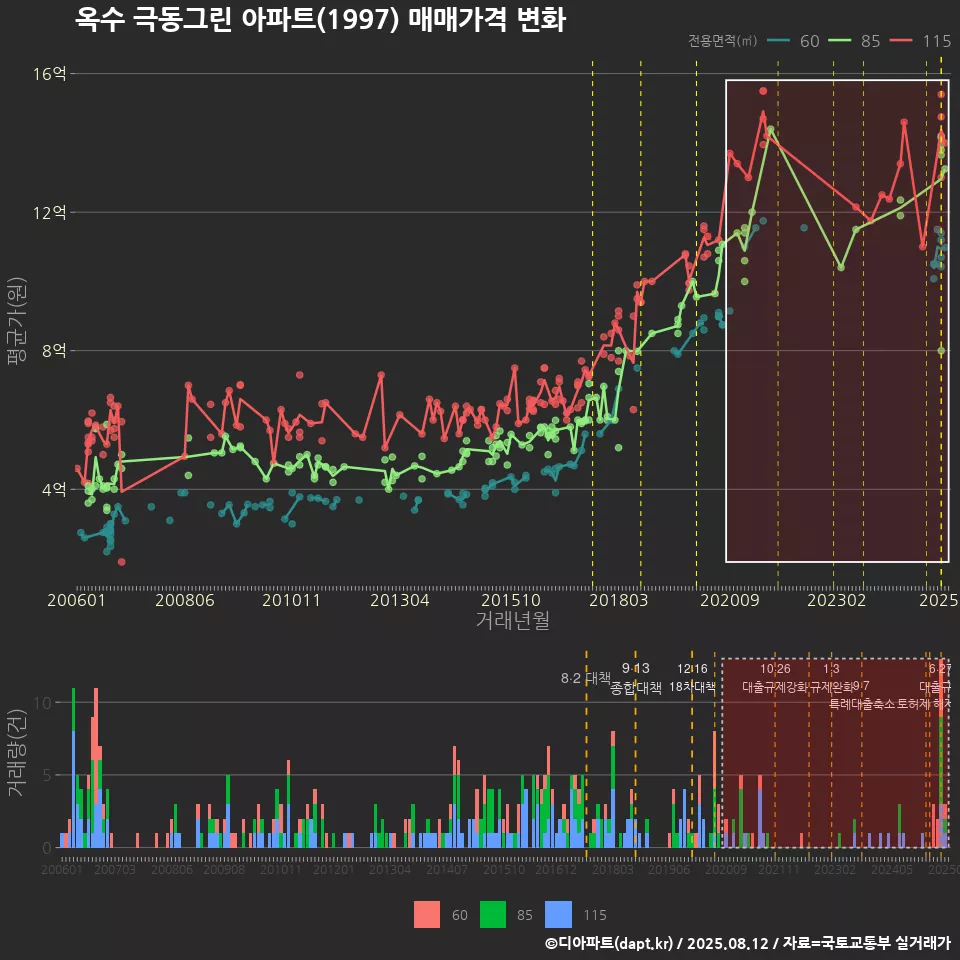This screenshot has height=960, width=960.
Task: Click the highest red data point above 15억
Action: 763,91
